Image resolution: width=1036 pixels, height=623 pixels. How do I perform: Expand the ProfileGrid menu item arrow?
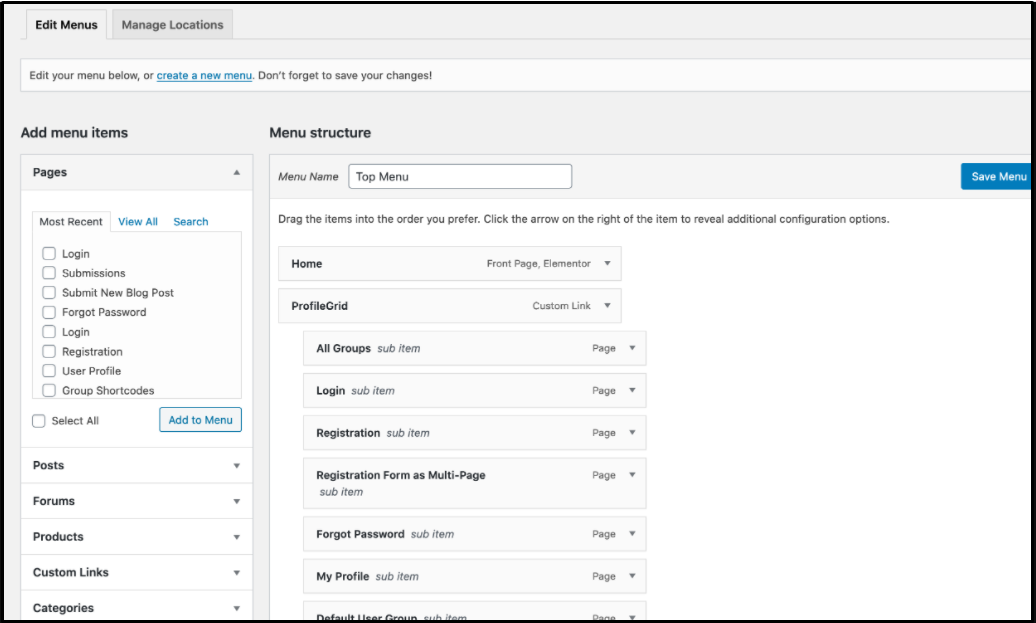click(607, 306)
